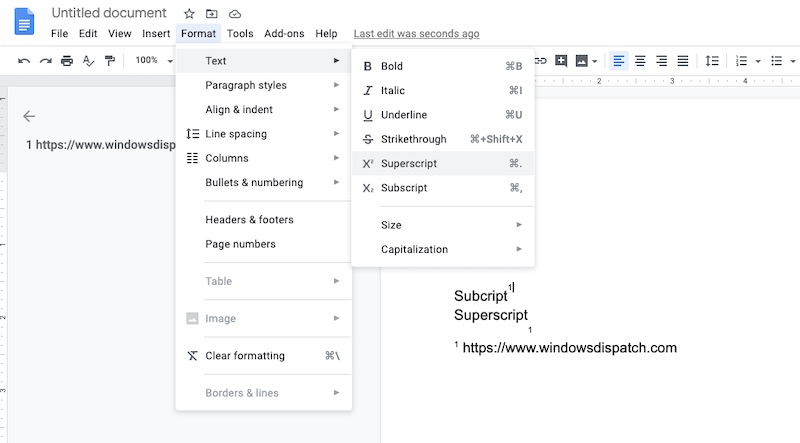Open the 100% zoom dropdown

(153, 61)
